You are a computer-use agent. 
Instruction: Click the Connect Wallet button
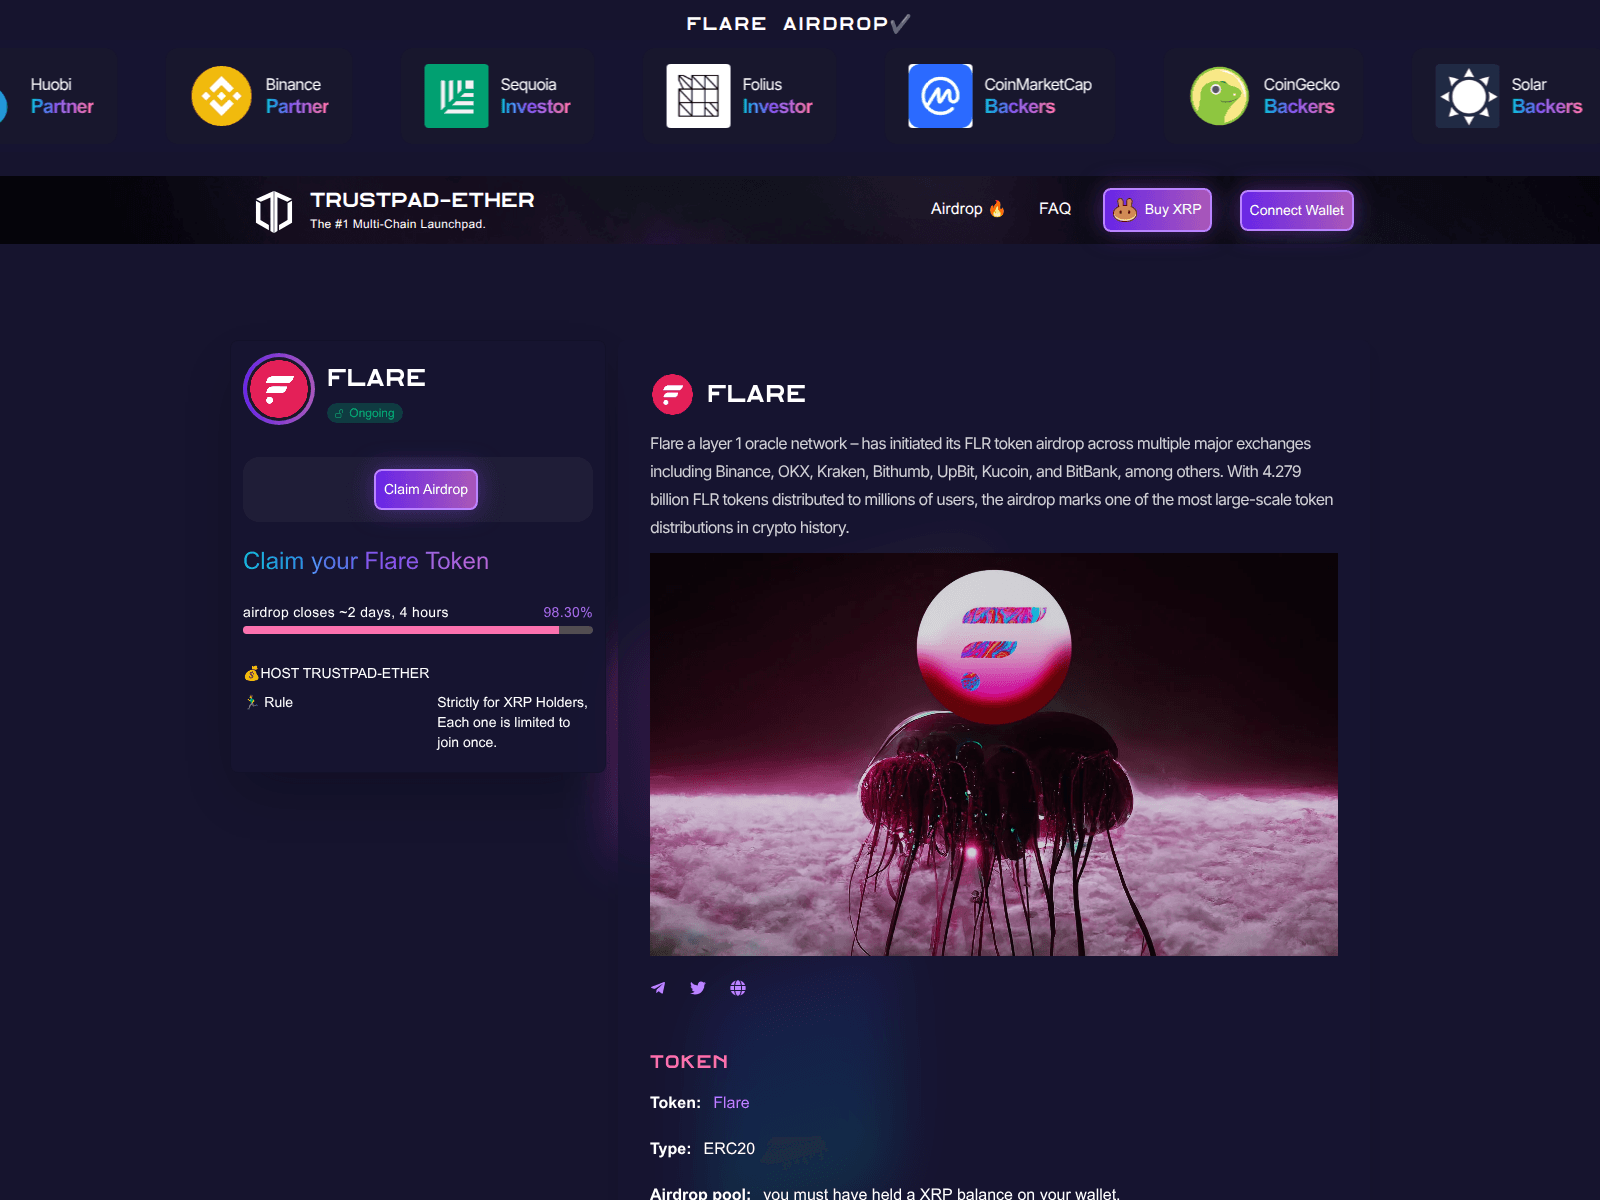pos(1297,210)
